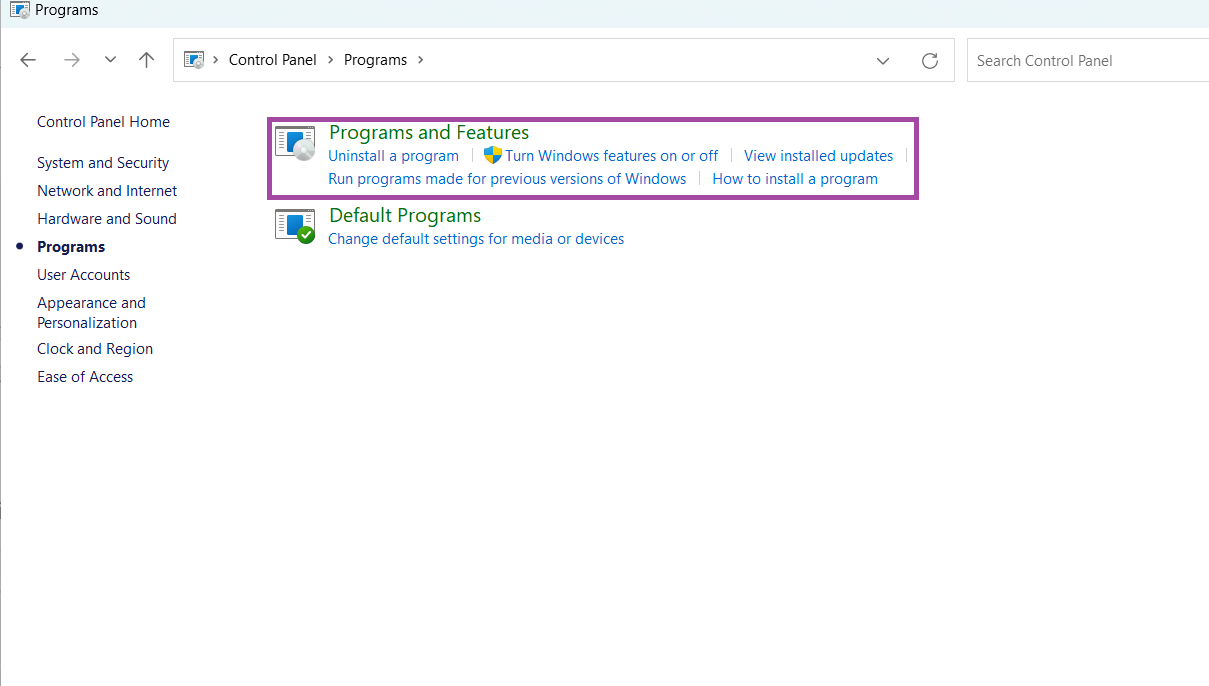The height and width of the screenshot is (686, 1209).
Task: Click the UAC shield beside Turn Windows features
Action: (x=492, y=155)
